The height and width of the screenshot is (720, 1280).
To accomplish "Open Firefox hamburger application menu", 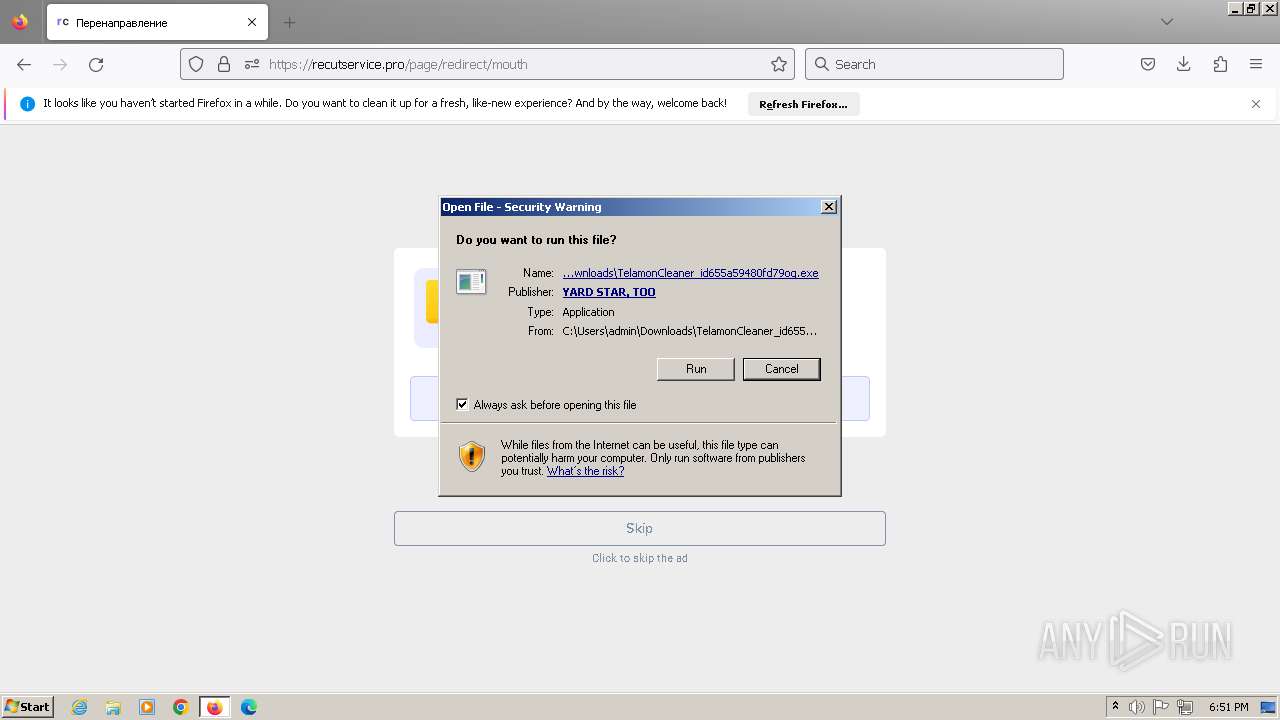I will 1256,64.
